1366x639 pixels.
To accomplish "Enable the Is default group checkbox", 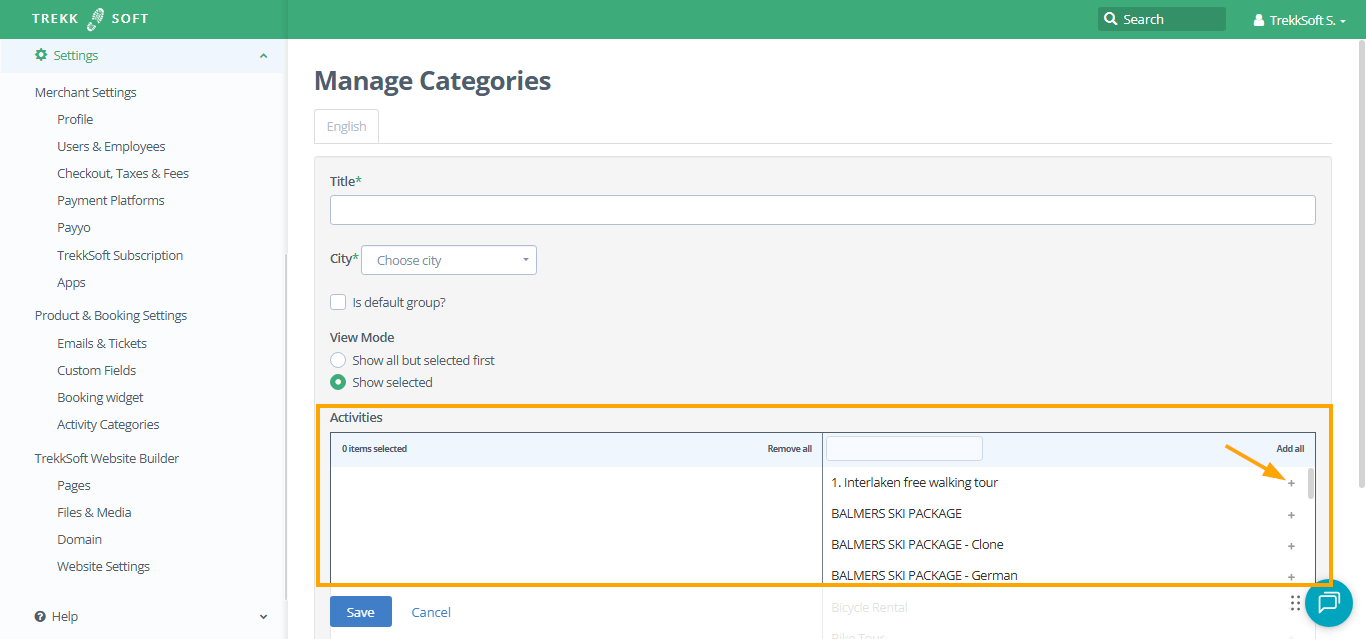I will coord(338,302).
